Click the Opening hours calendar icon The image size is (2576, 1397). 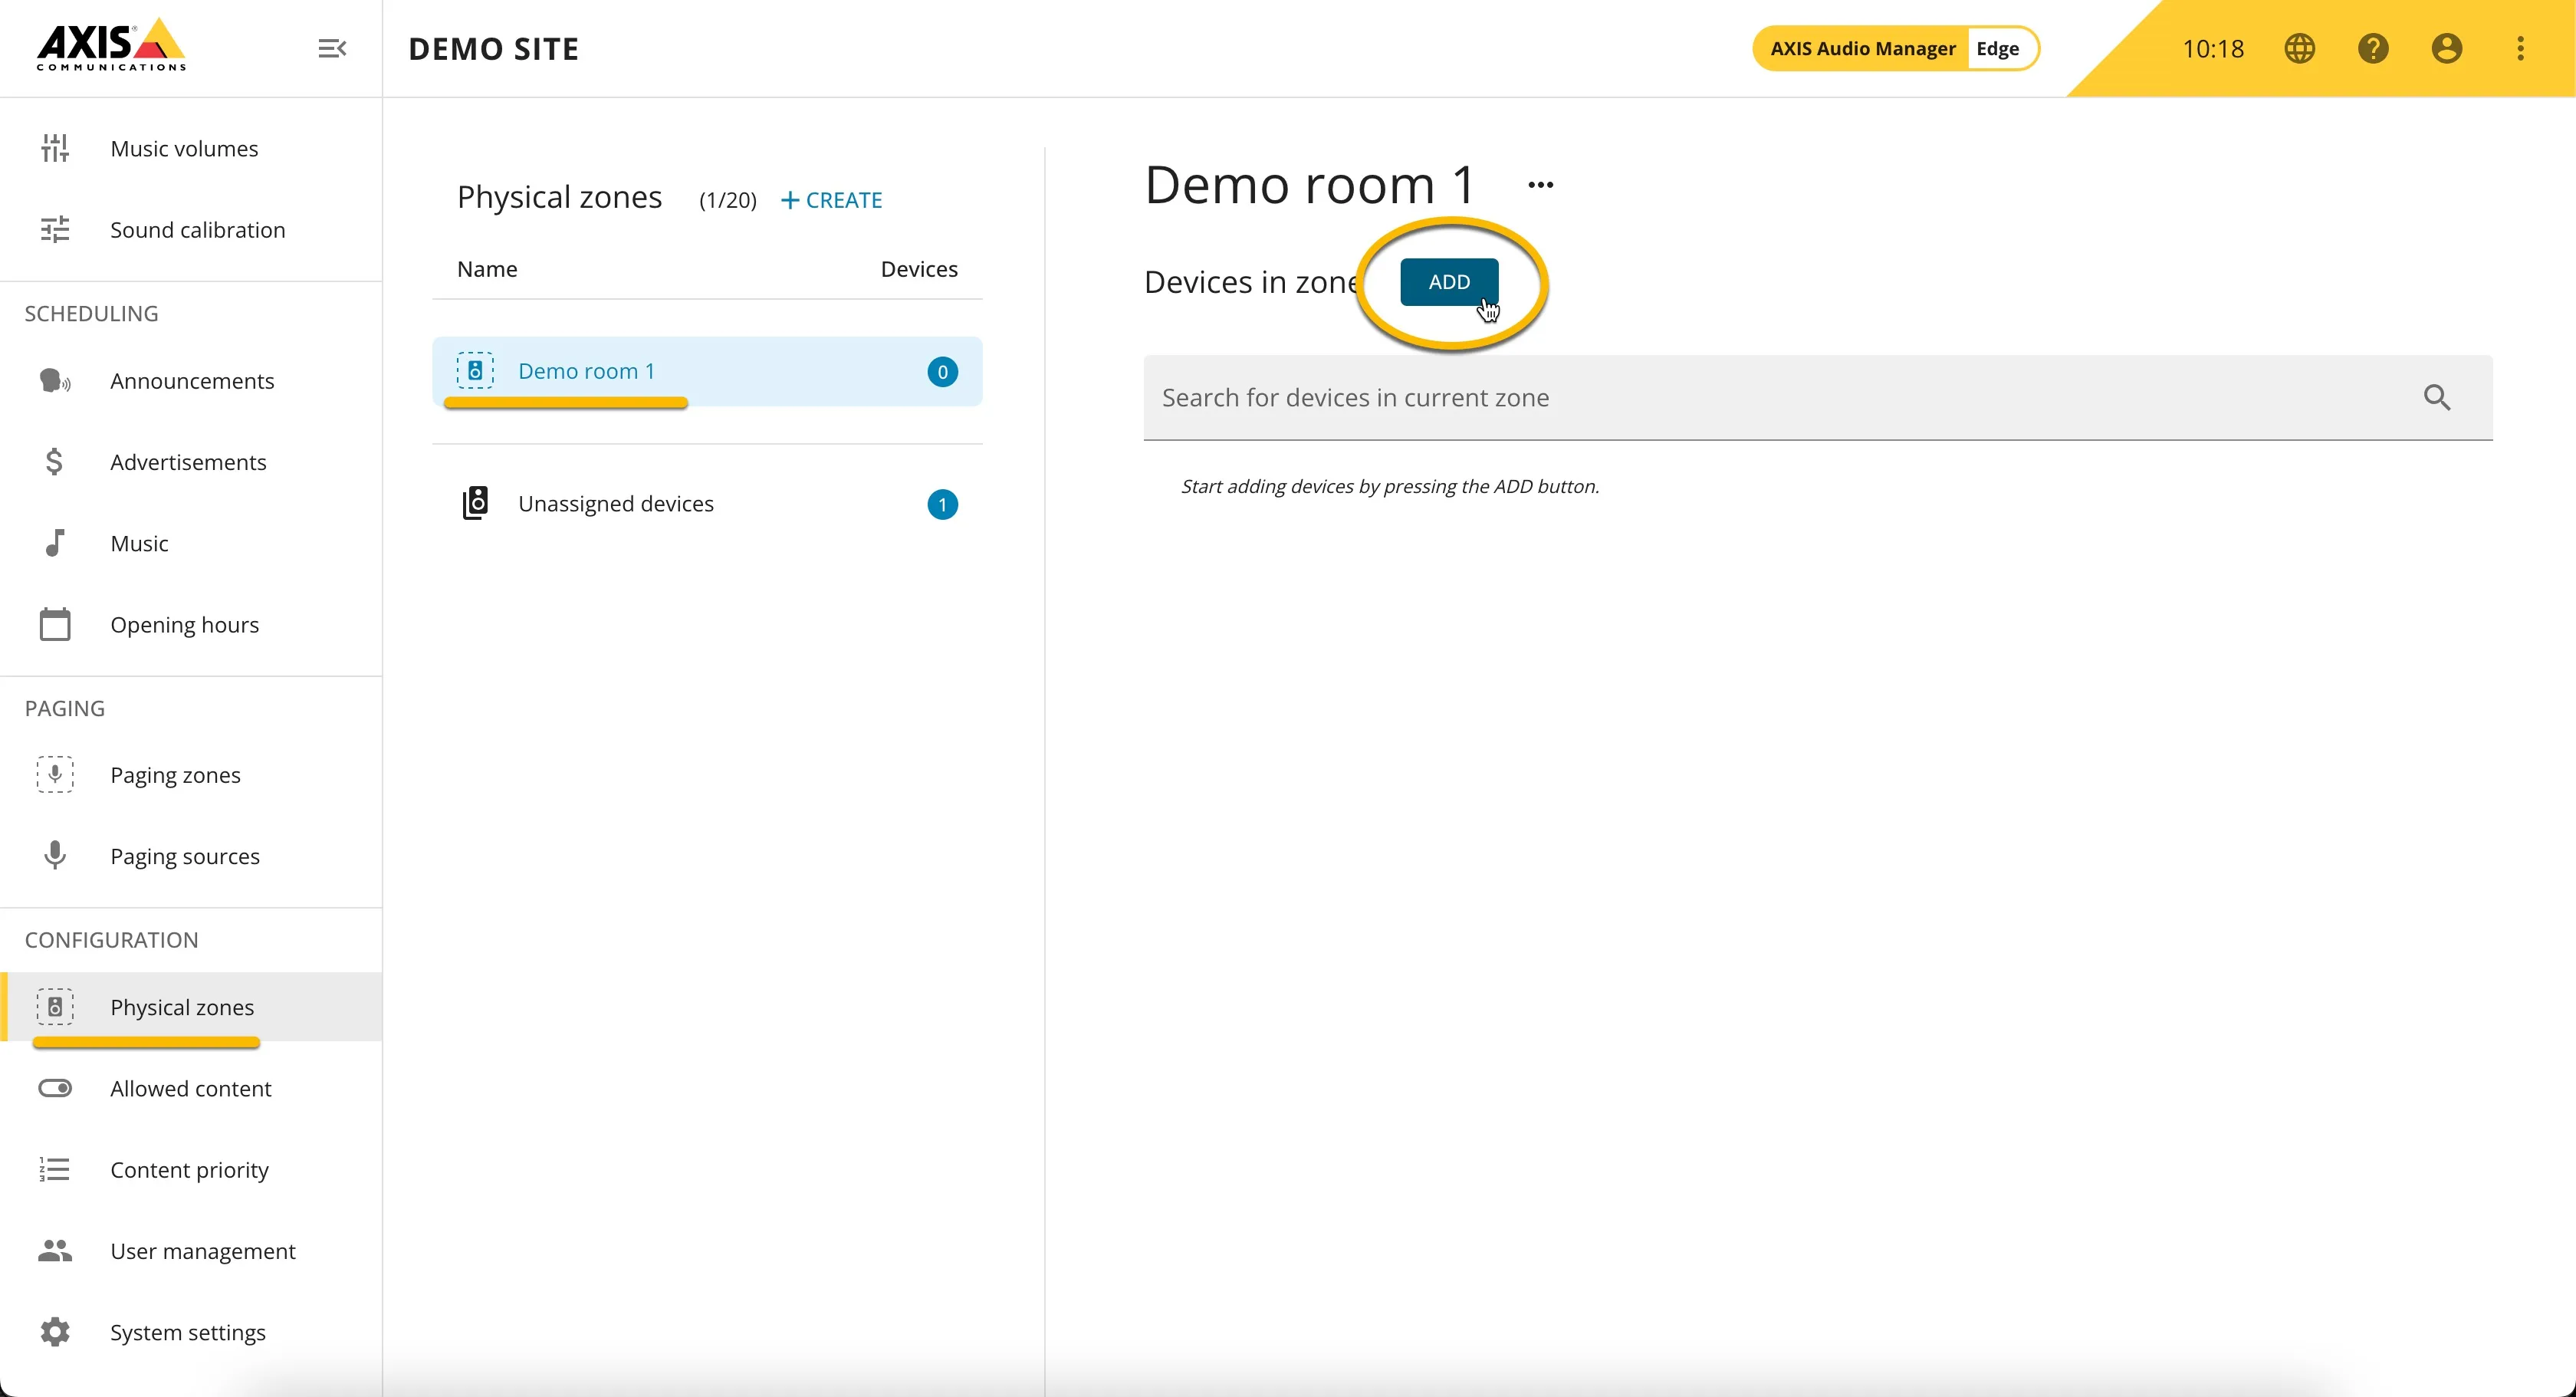pos(55,624)
